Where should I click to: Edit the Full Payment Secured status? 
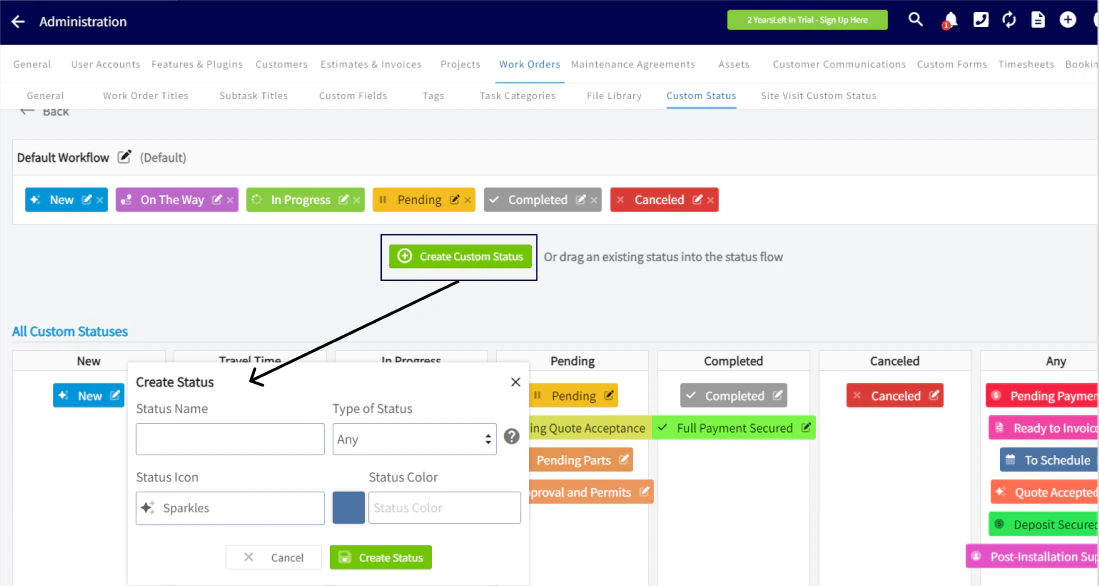click(806, 427)
